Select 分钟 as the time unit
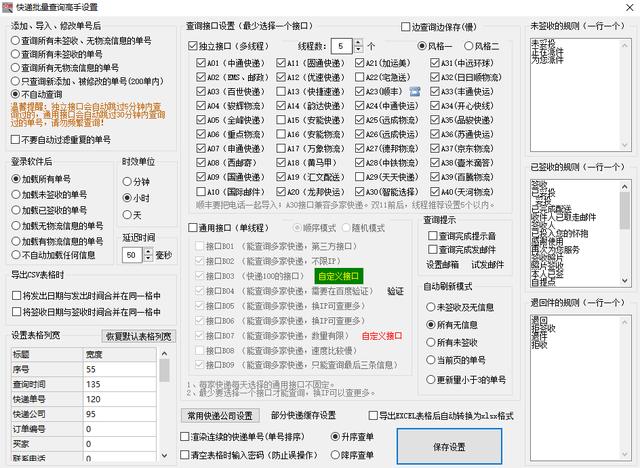The width and height of the screenshot is (640, 468). [x=127, y=182]
